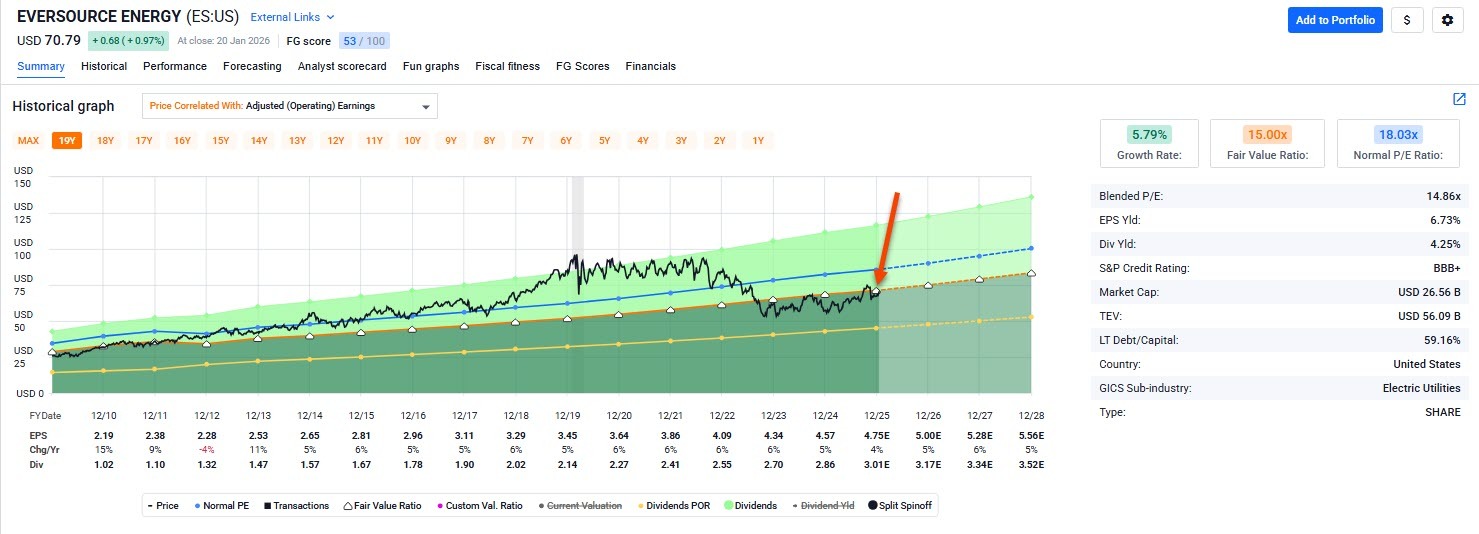Click the negative -4% Chg/Yr value
Viewport: 1479px width, 534px height.
207,450
